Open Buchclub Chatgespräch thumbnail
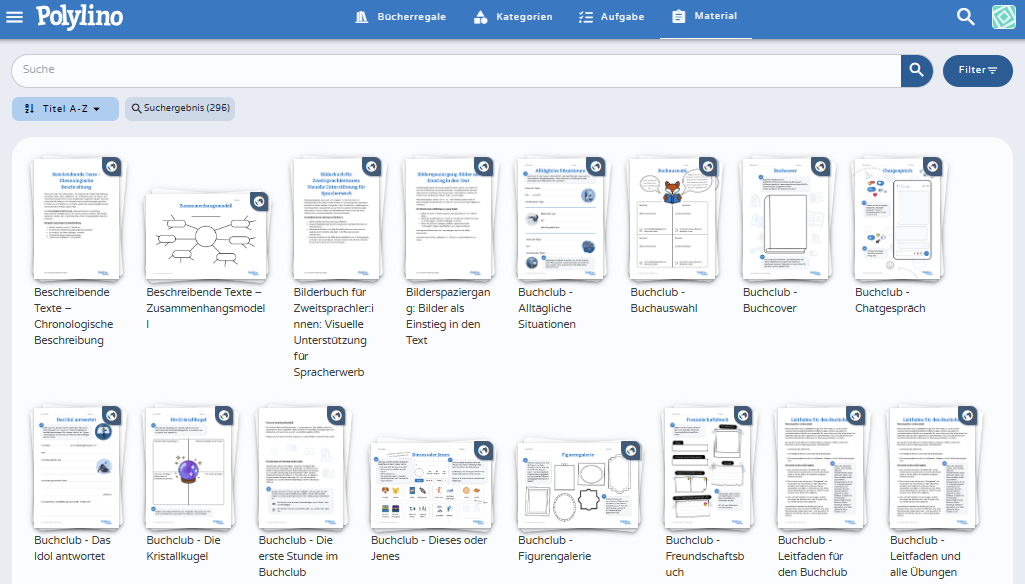 point(899,219)
